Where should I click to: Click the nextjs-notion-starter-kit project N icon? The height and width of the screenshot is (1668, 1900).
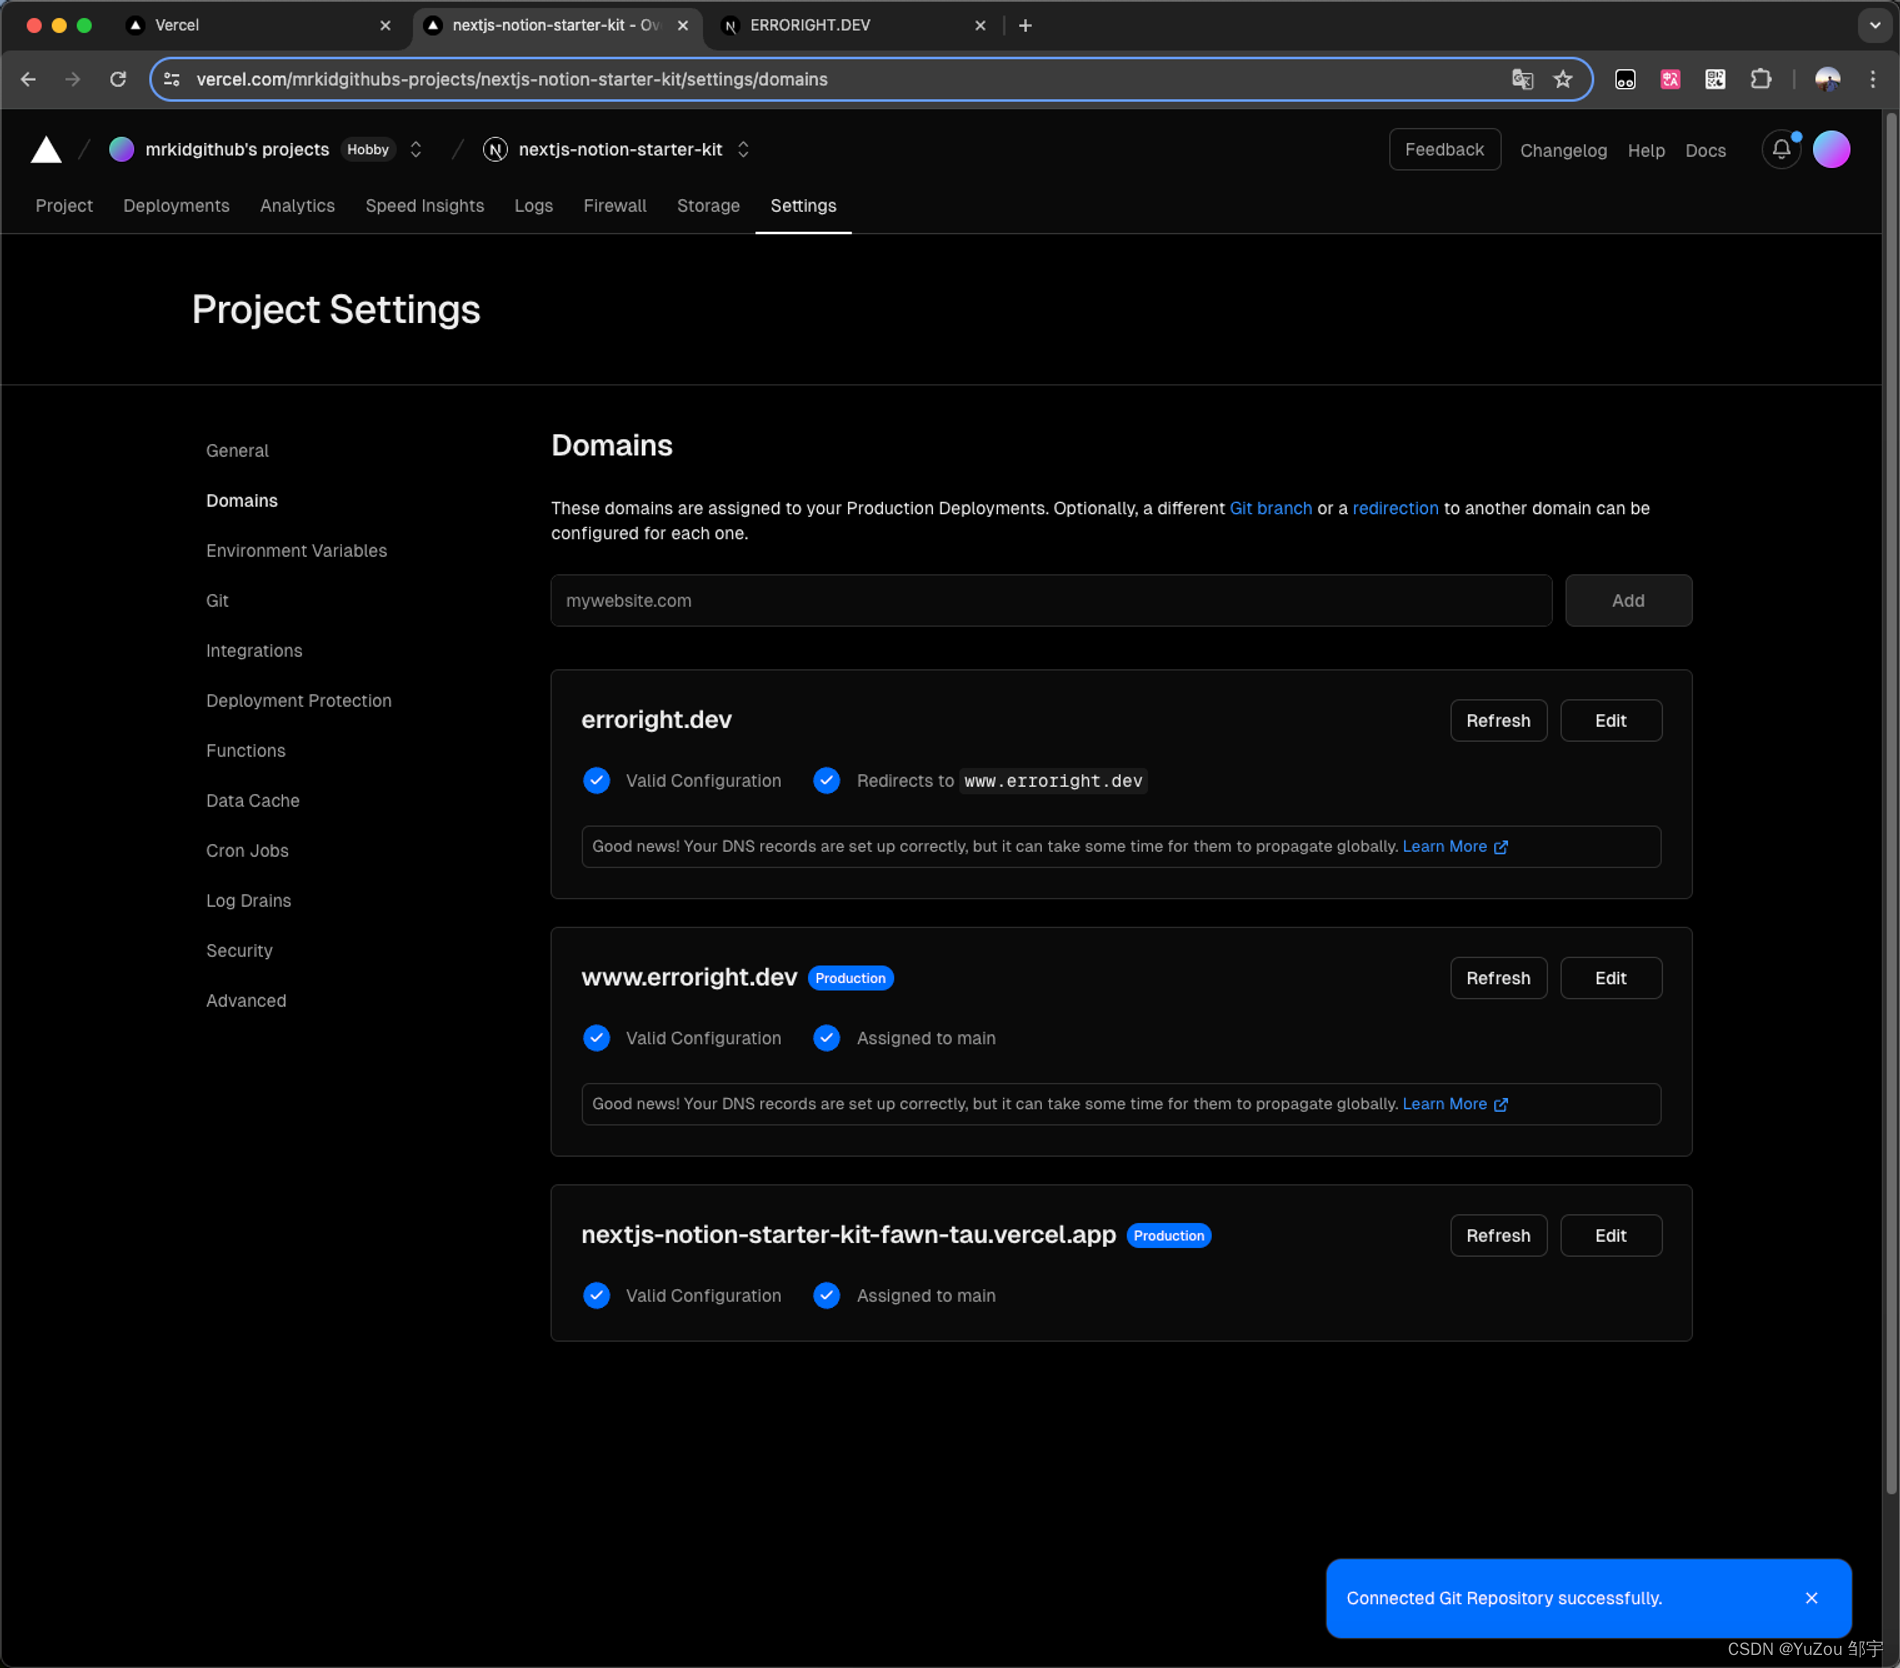pos(494,150)
